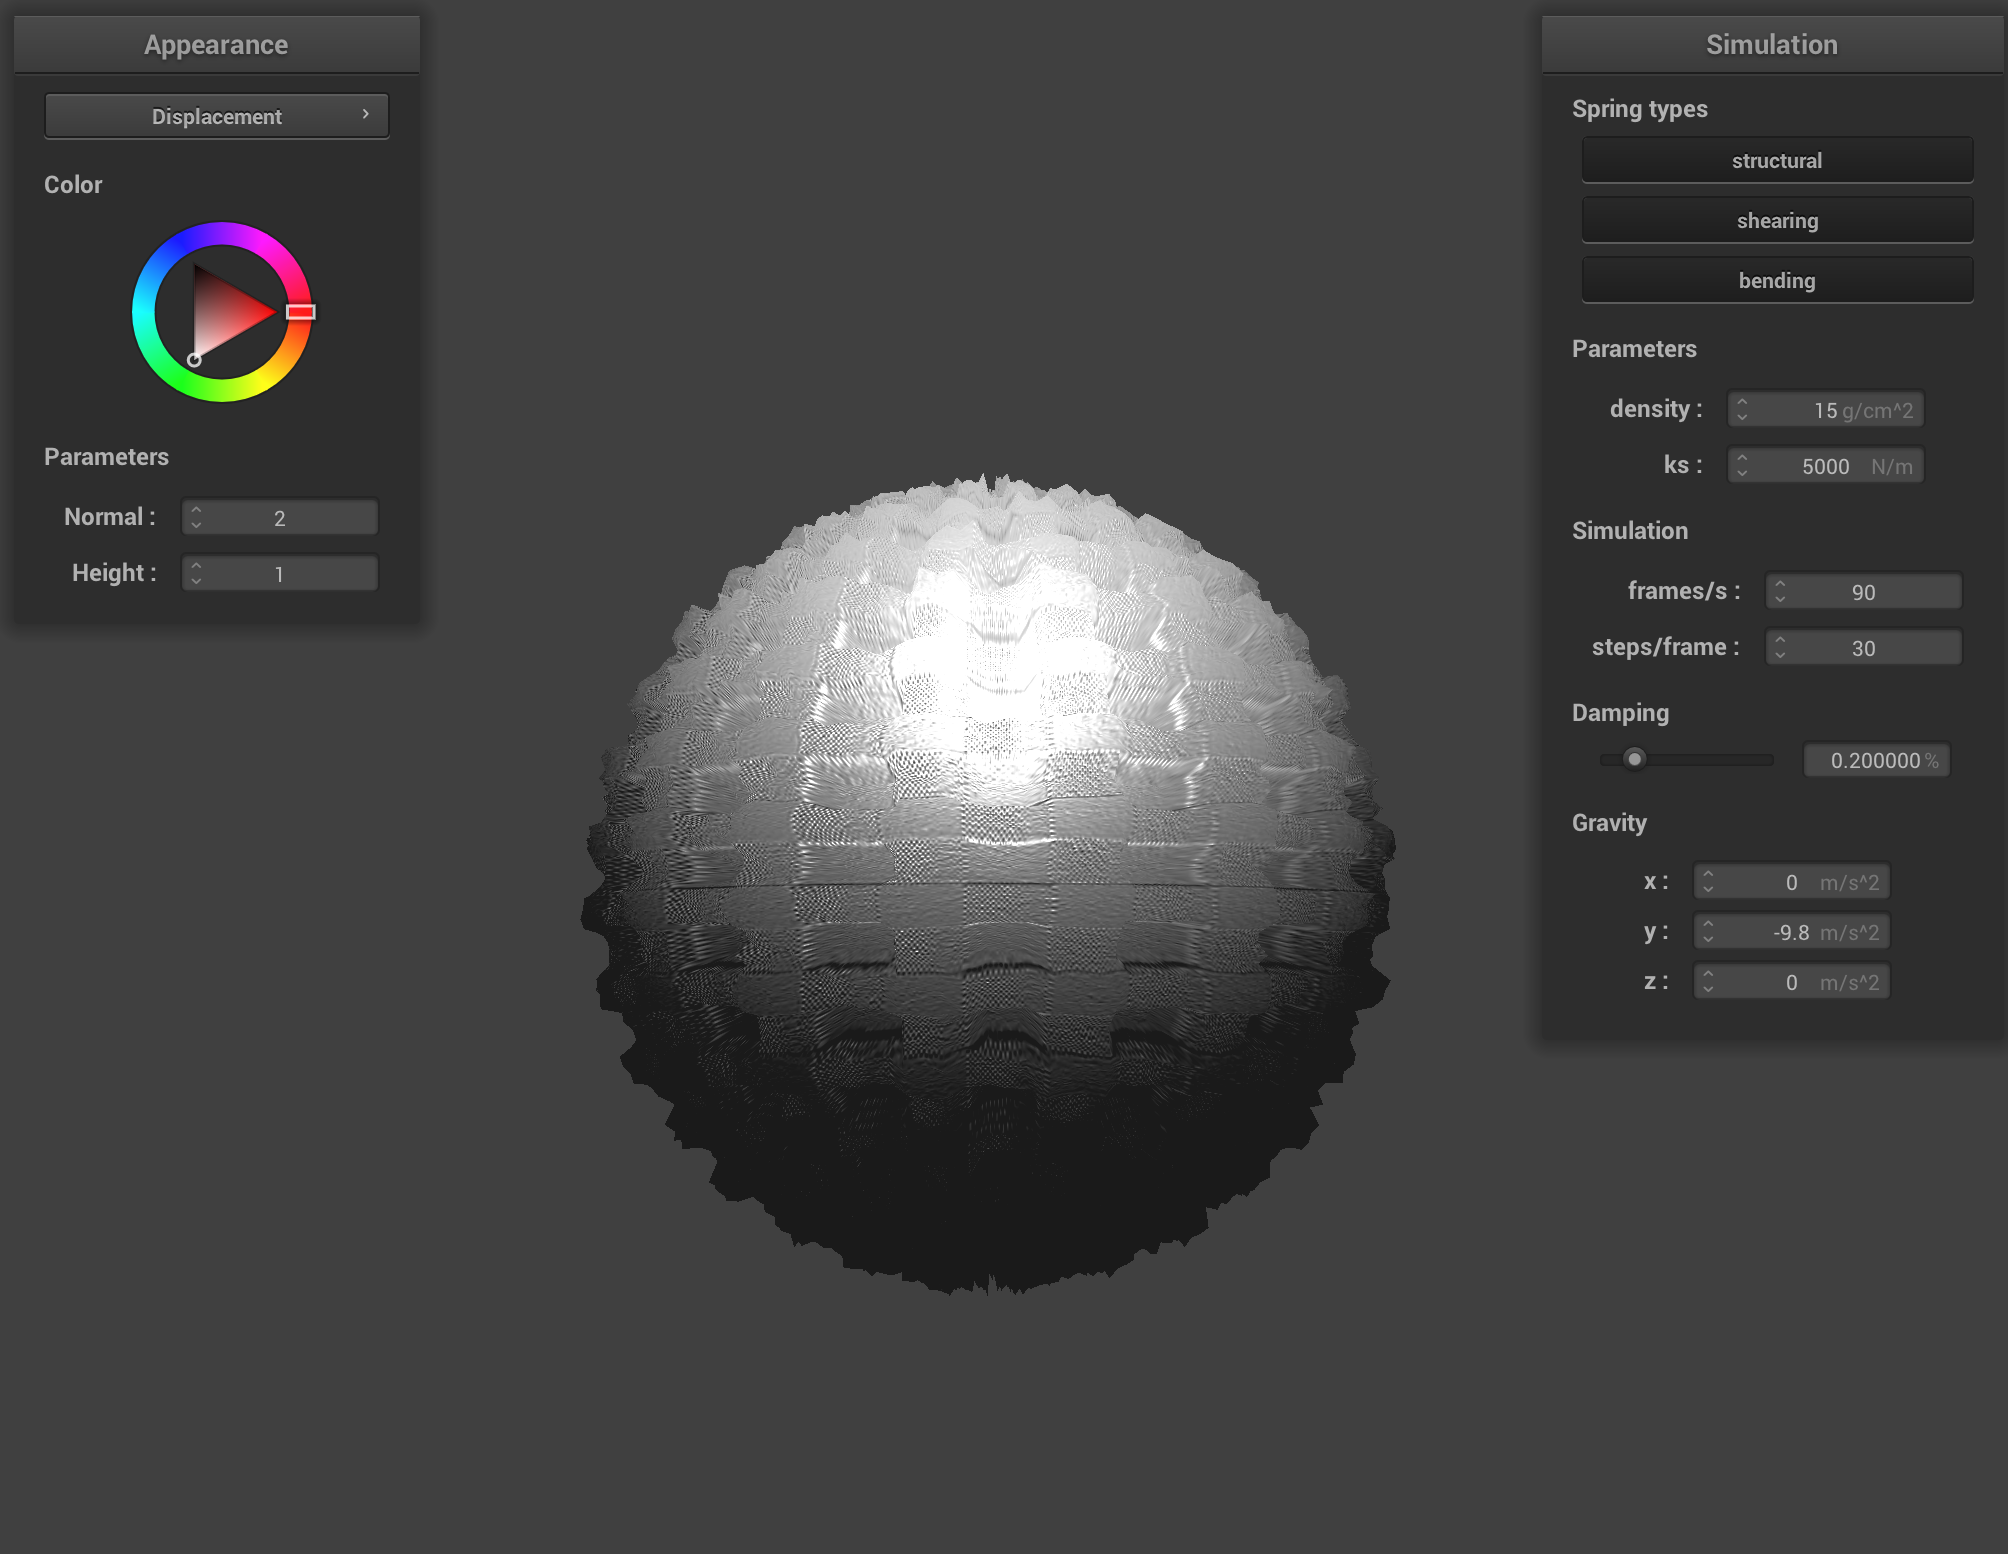
Task: Click the gravity z value field
Action: click(x=1792, y=982)
